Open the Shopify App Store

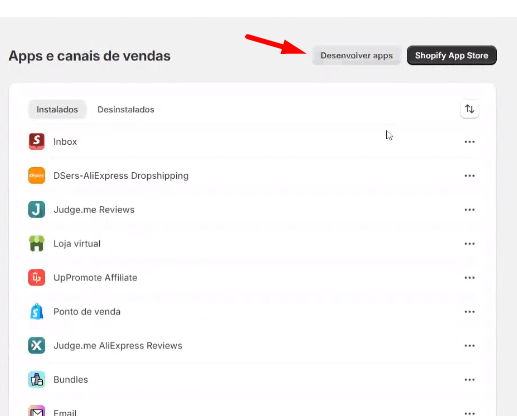coord(452,55)
